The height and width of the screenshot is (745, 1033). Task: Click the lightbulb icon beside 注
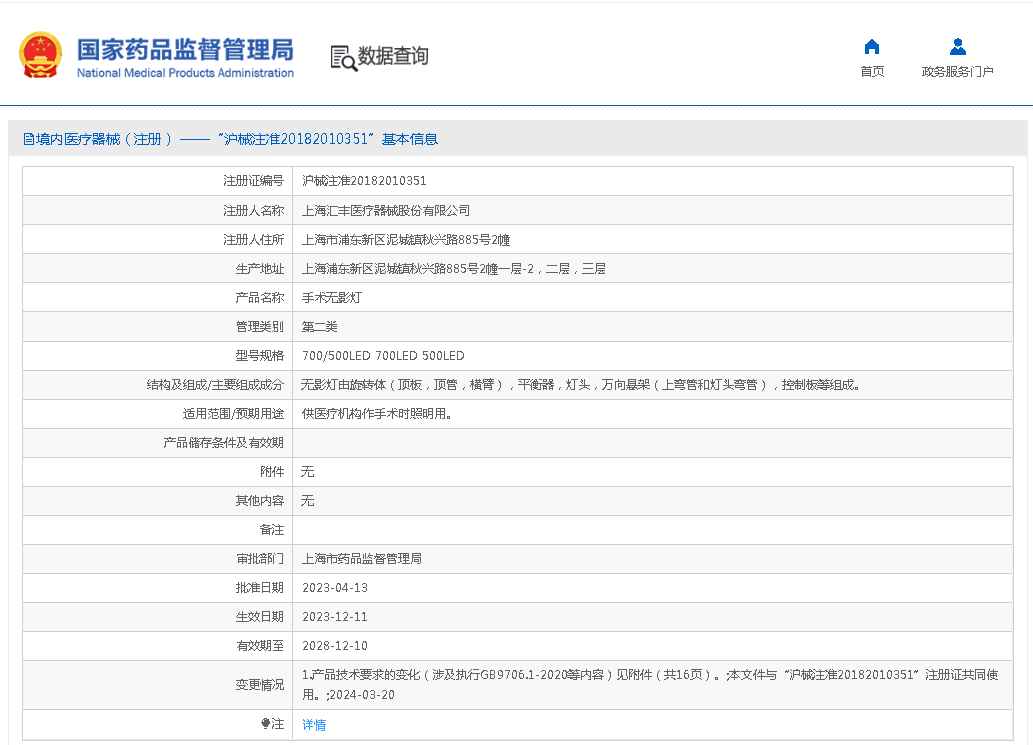265,724
